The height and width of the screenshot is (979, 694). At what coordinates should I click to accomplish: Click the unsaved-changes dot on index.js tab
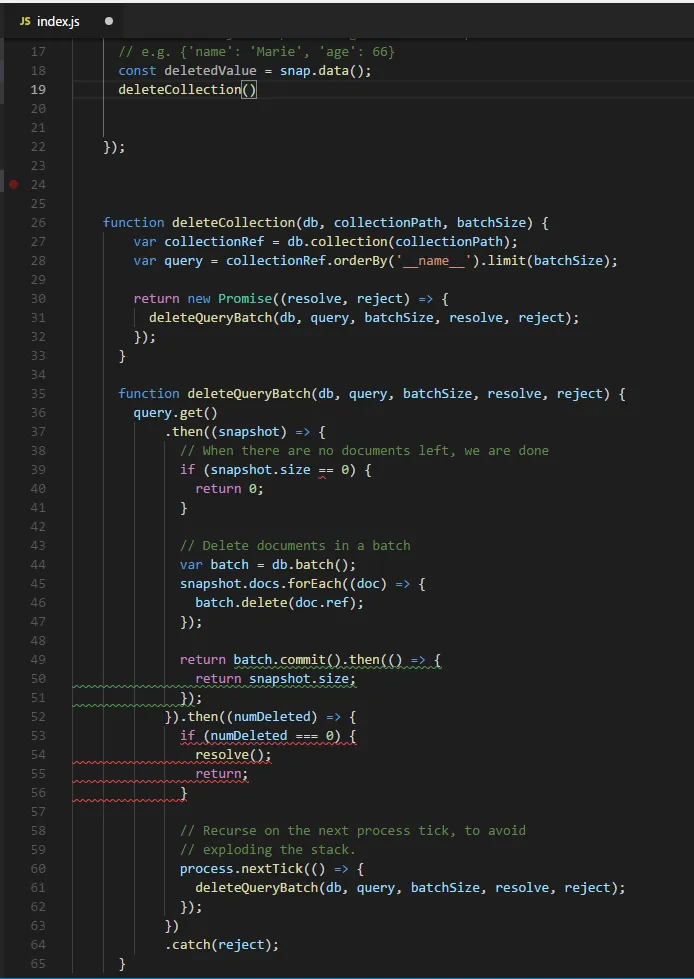109,21
